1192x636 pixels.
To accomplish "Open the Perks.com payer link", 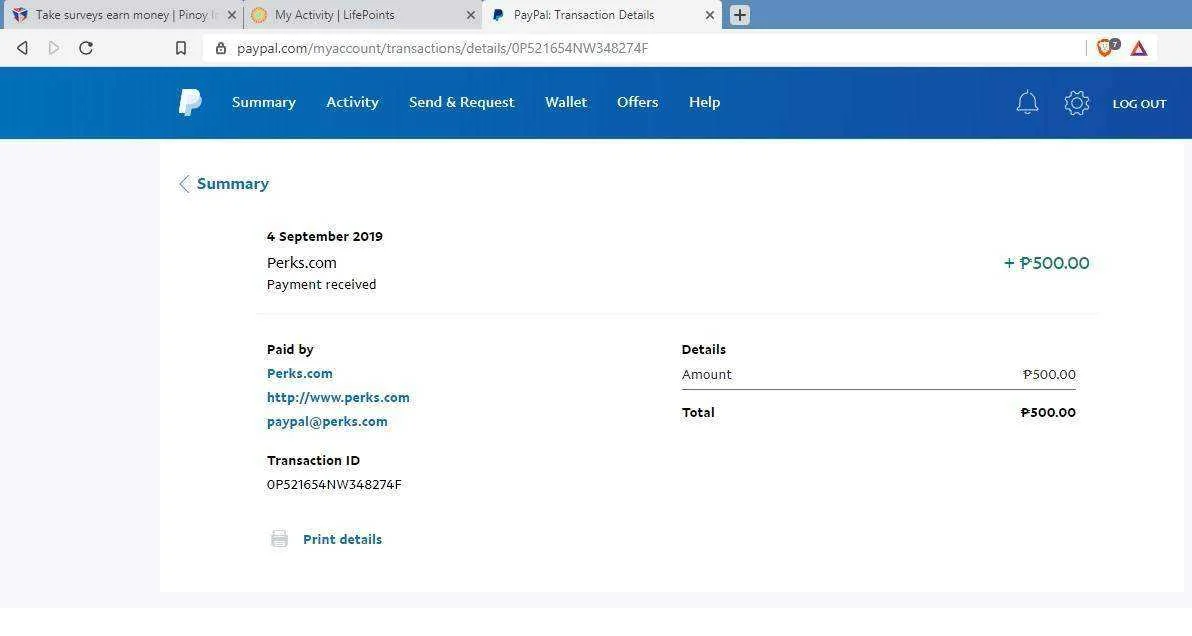I will [300, 373].
